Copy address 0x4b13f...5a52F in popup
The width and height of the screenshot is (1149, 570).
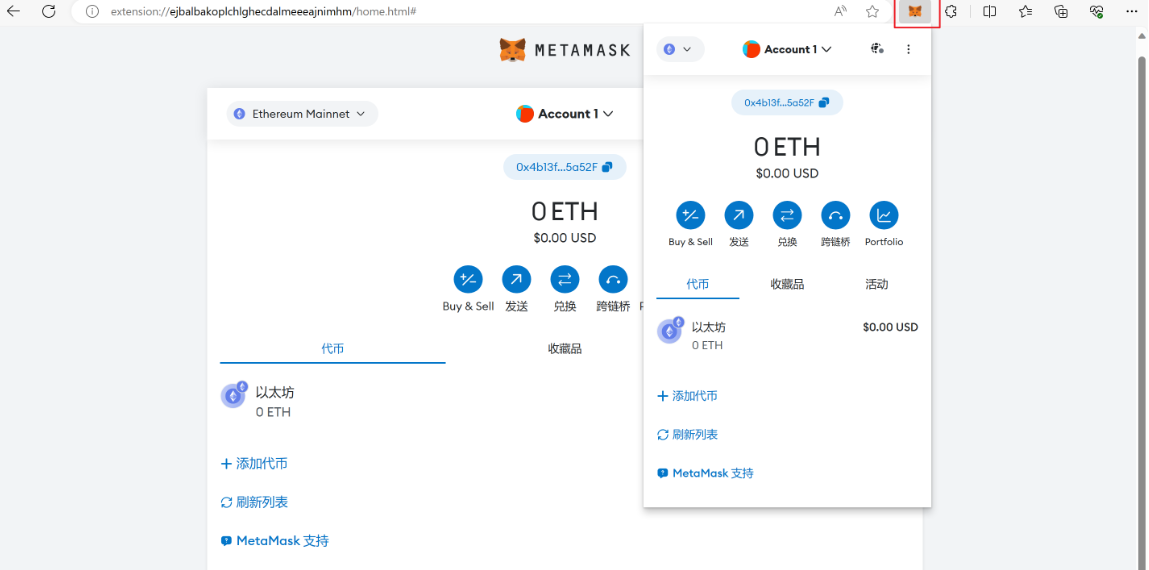(787, 103)
